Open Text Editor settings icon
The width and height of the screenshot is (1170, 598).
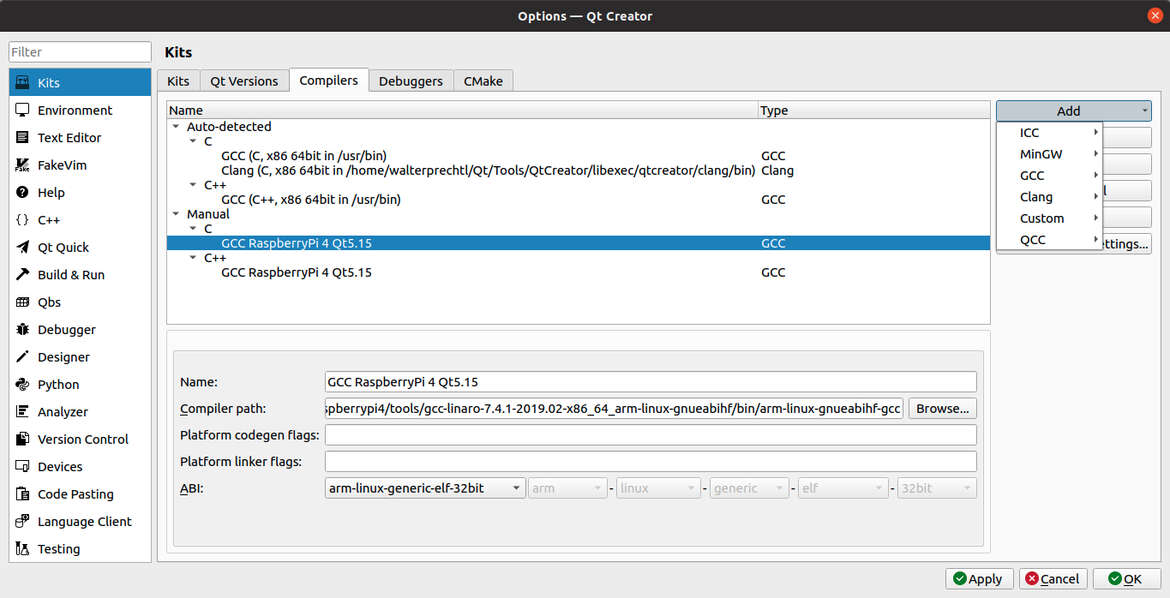point(22,137)
